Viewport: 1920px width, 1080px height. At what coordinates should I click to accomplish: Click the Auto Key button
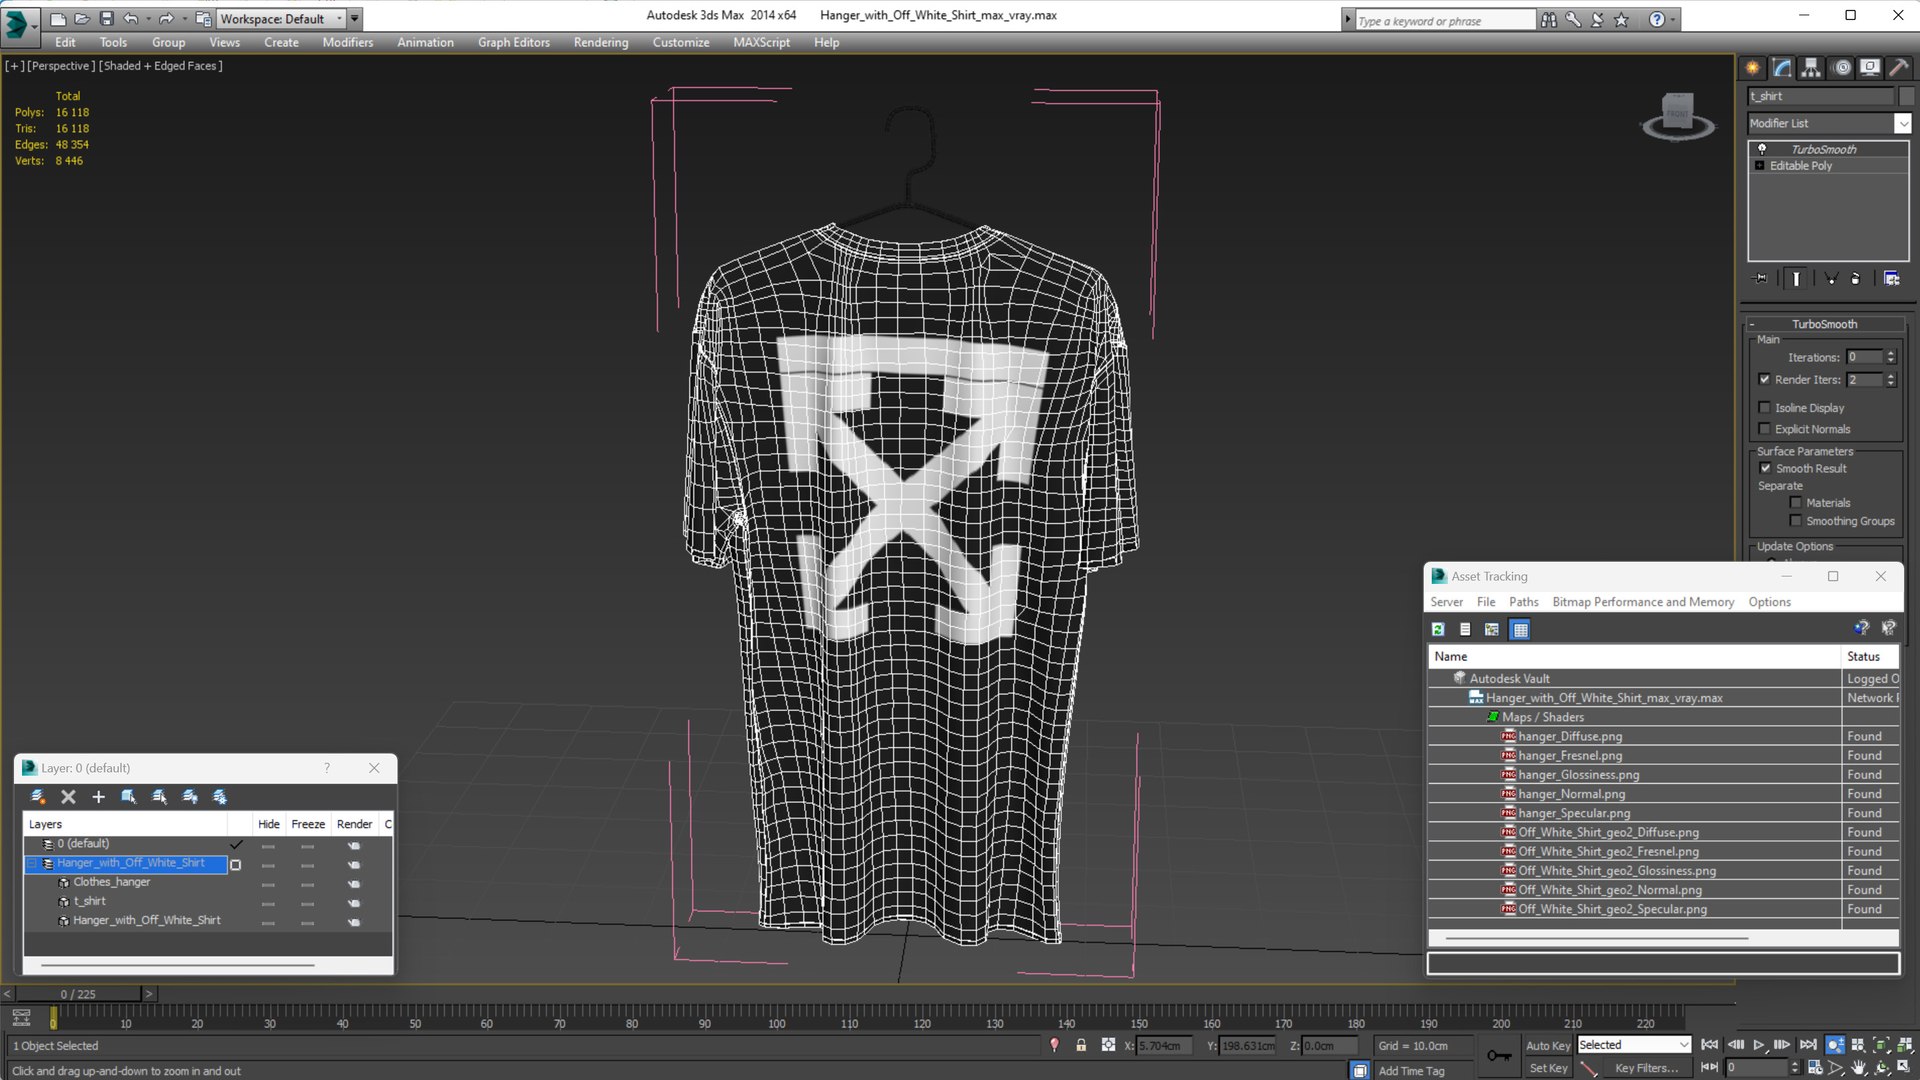pos(1547,1046)
